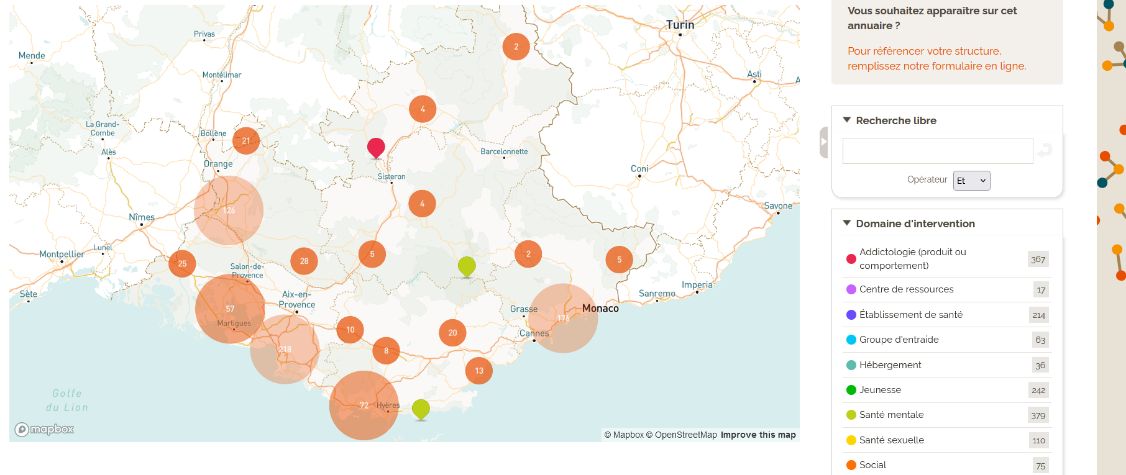Click the purple Centre de ressources color dot
The image size is (1126, 475).
pyautogui.click(x=851, y=290)
